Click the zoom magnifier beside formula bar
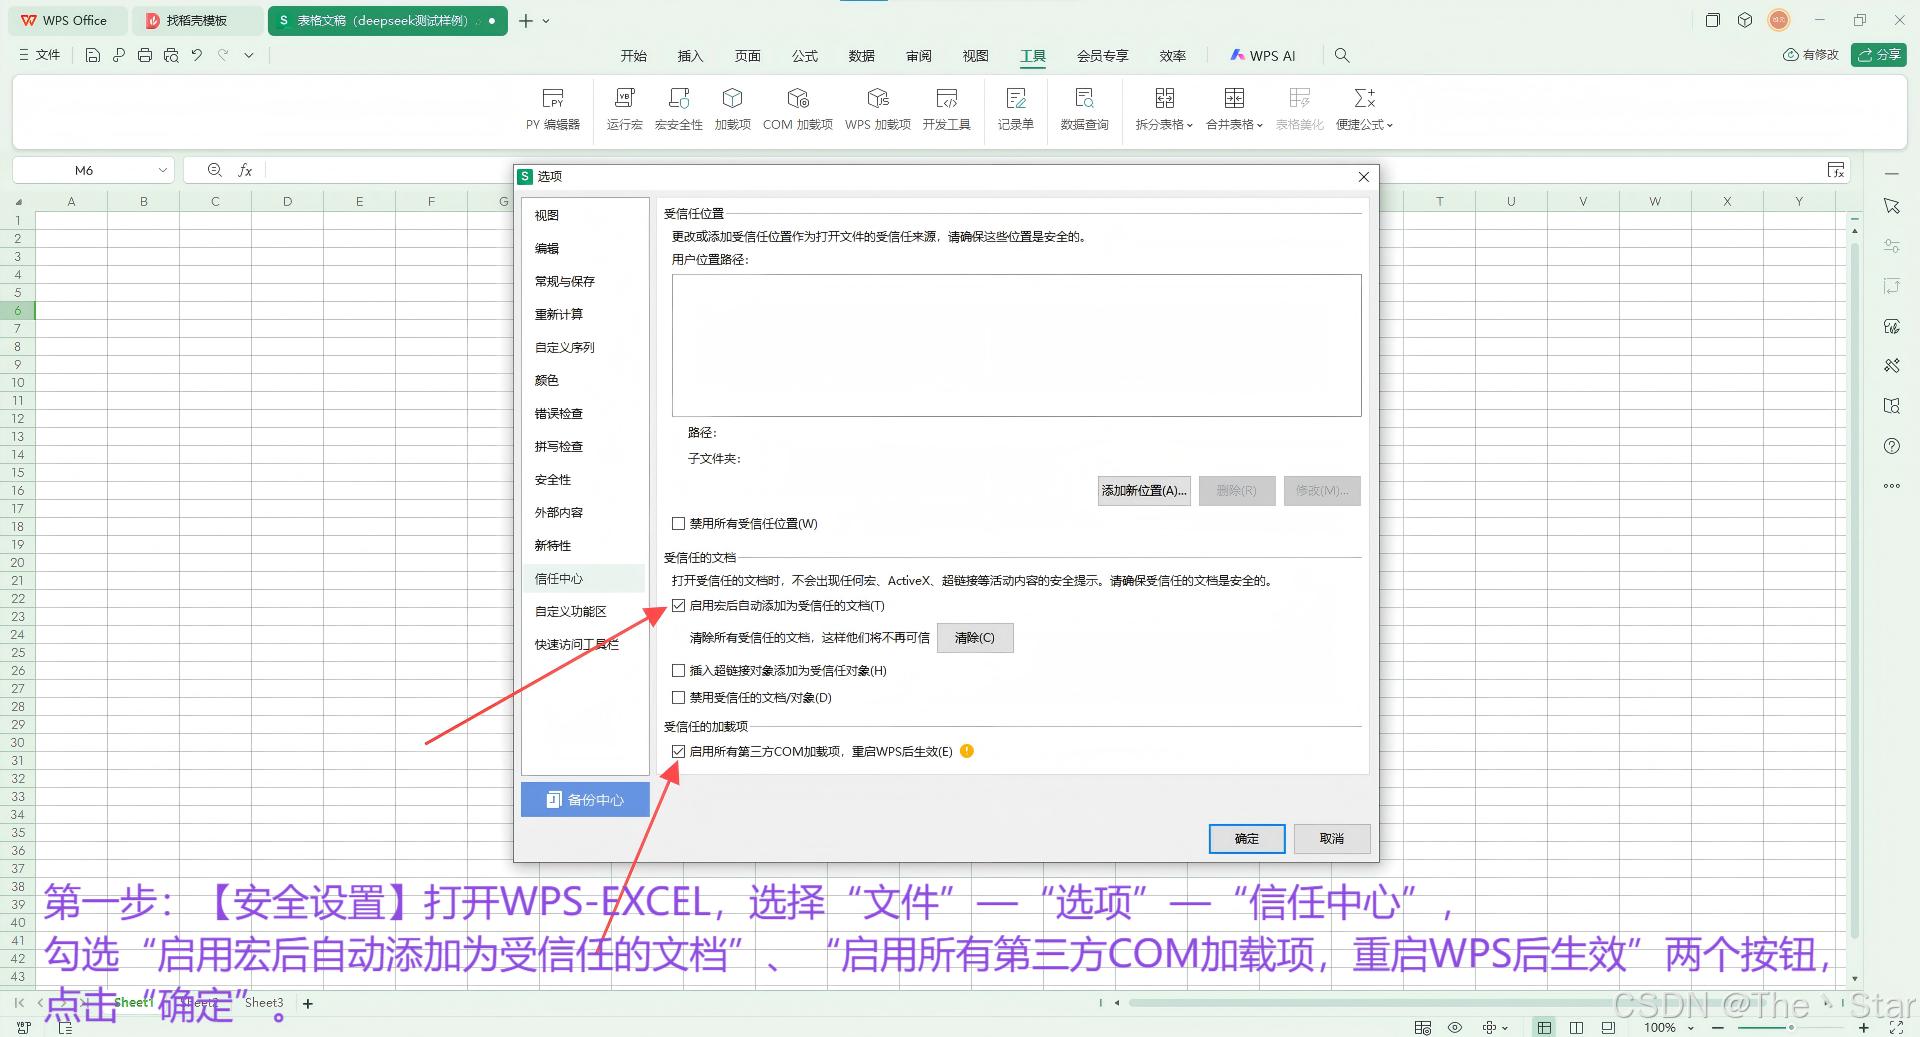Screen dimensions: 1920x1037 215,170
